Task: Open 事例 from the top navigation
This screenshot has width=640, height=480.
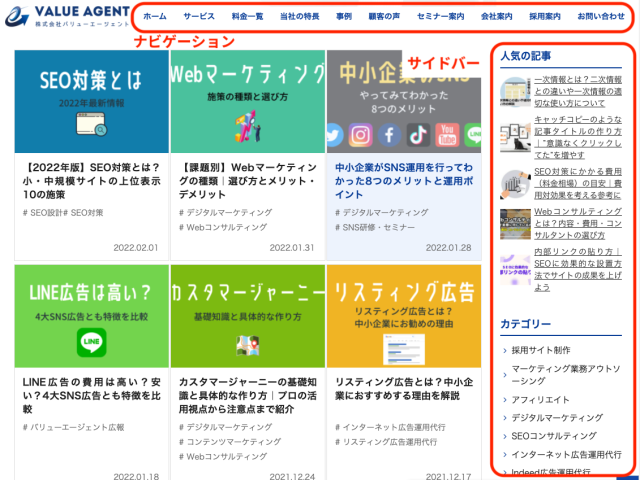Action: pos(344,16)
